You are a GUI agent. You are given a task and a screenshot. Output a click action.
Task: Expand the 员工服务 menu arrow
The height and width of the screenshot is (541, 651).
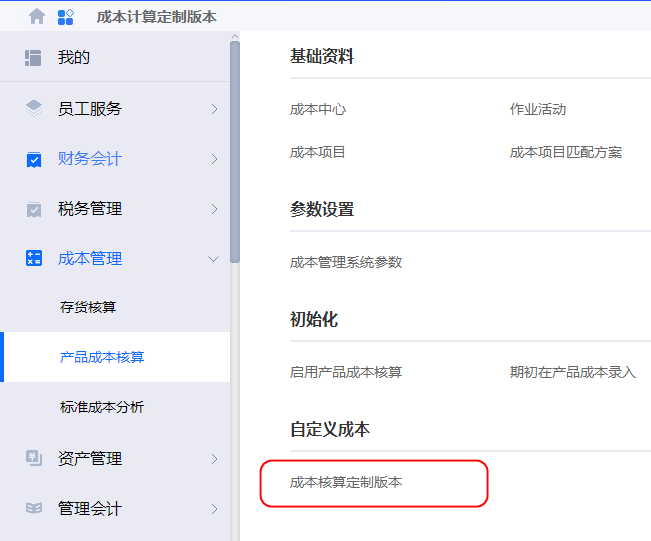(213, 109)
